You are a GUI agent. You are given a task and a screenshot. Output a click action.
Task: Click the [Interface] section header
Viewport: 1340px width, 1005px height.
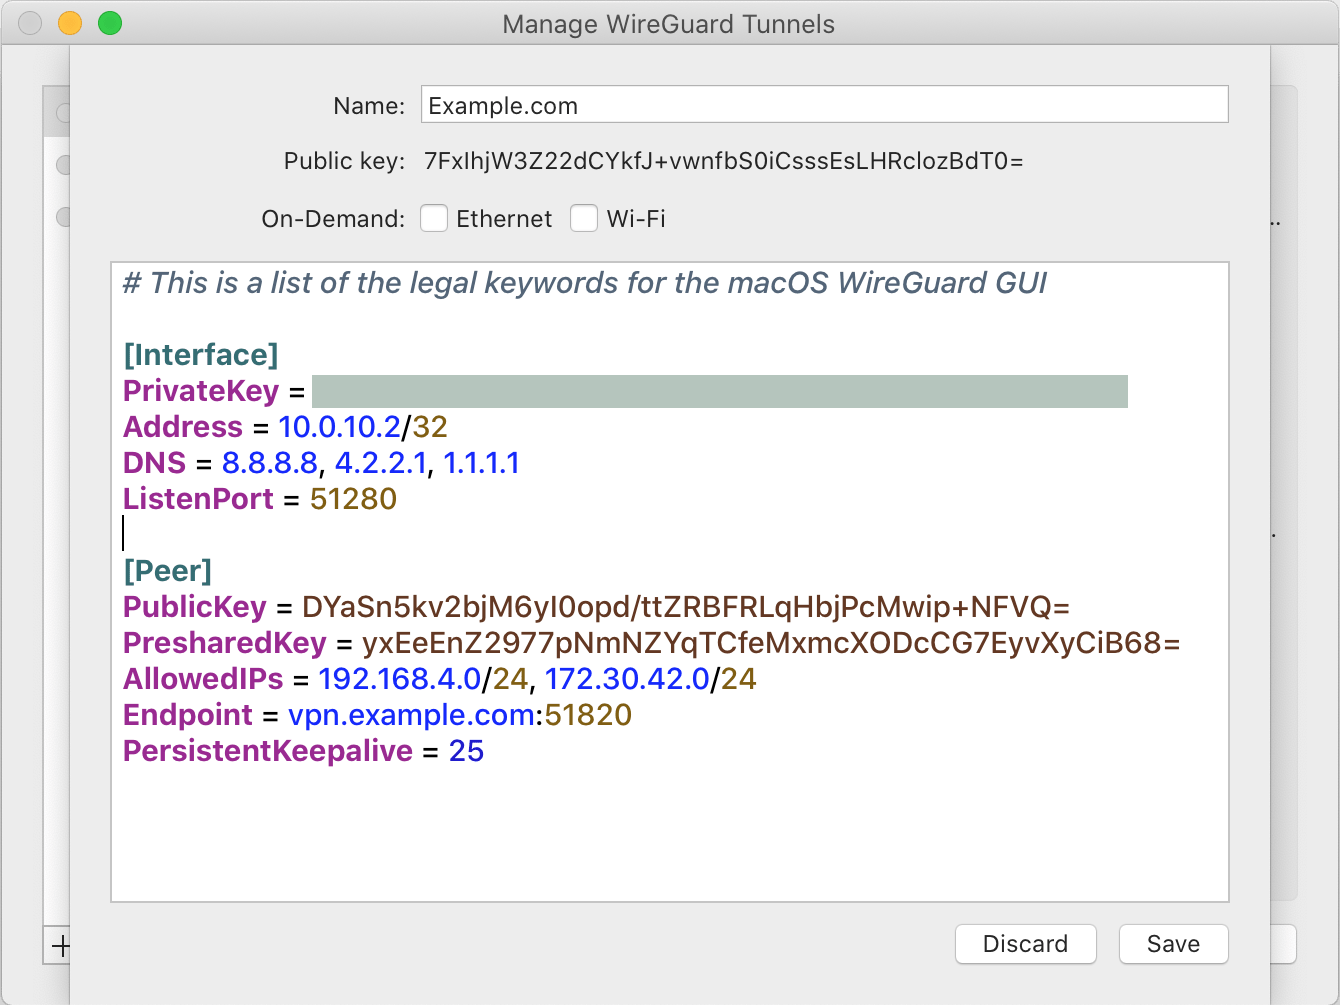click(x=200, y=355)
